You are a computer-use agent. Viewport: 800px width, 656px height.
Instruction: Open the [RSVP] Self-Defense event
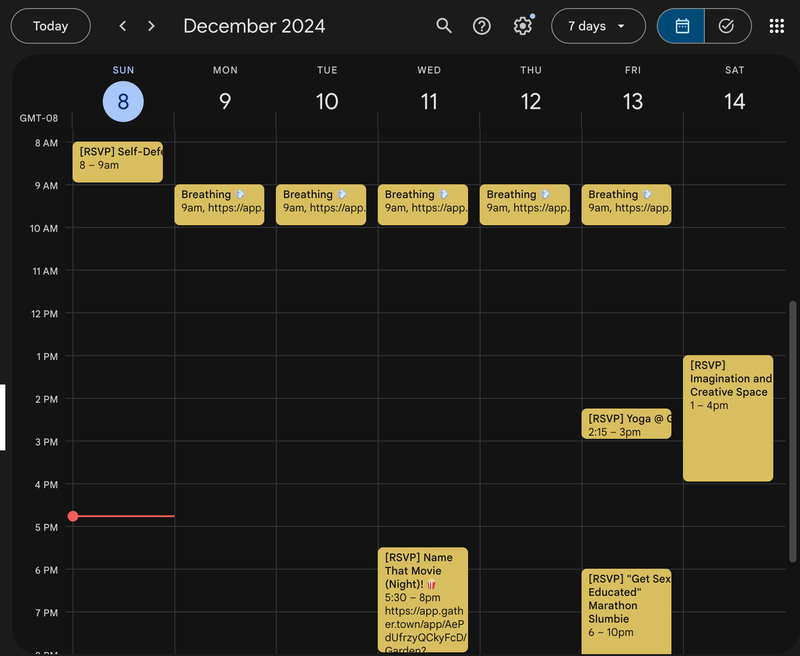click(117, 160)
